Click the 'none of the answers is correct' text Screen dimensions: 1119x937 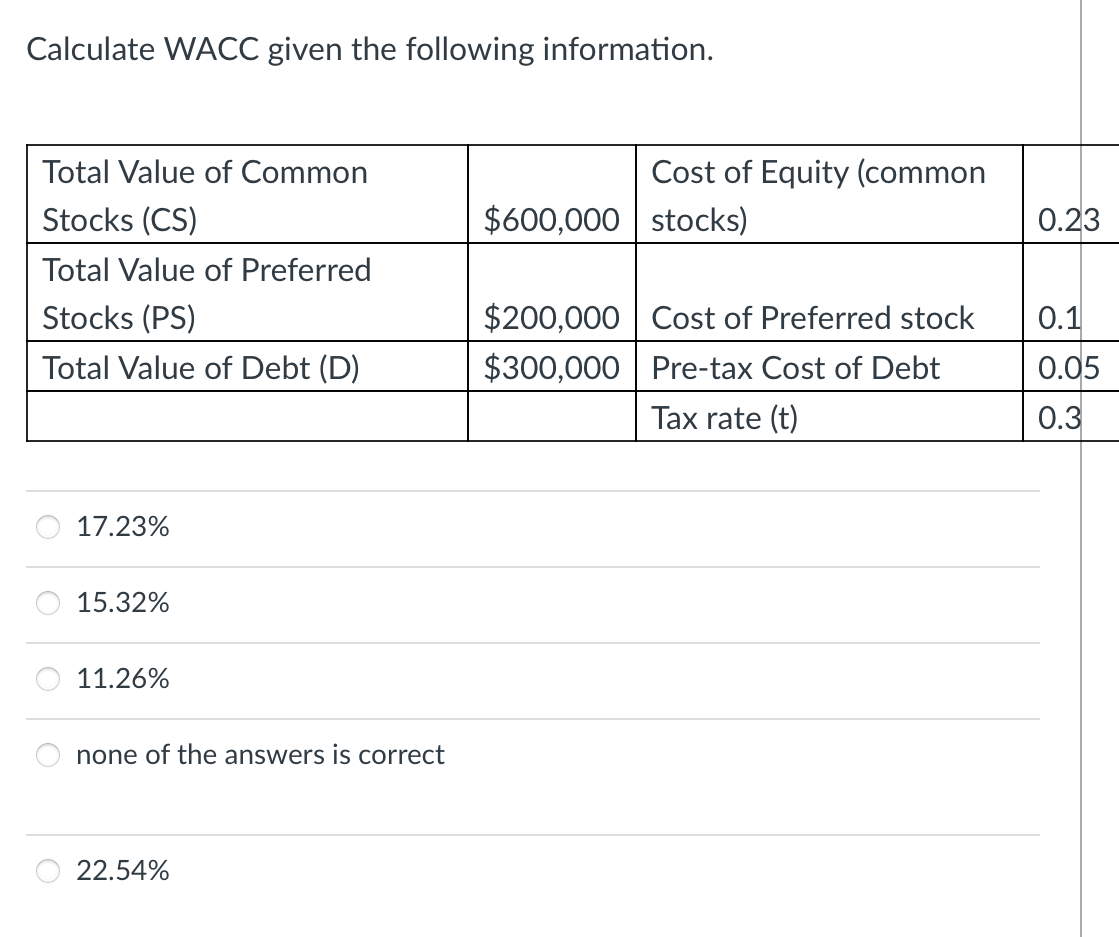click(260, 755)
